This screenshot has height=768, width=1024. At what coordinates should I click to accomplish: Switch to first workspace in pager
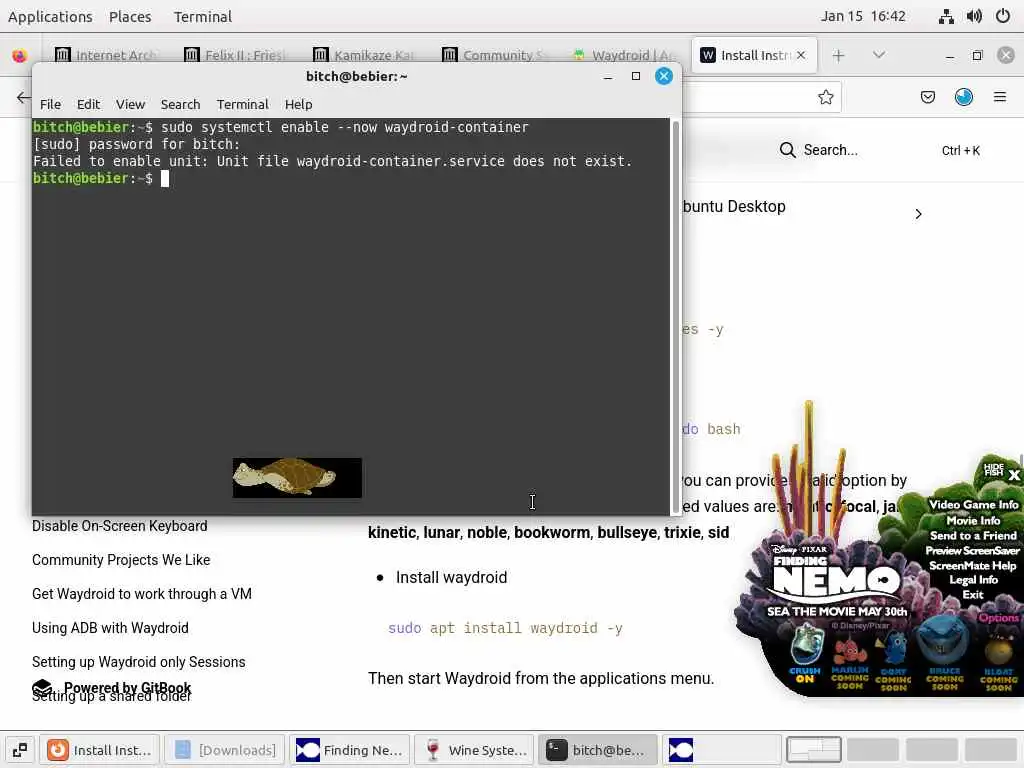coord(814,750)
